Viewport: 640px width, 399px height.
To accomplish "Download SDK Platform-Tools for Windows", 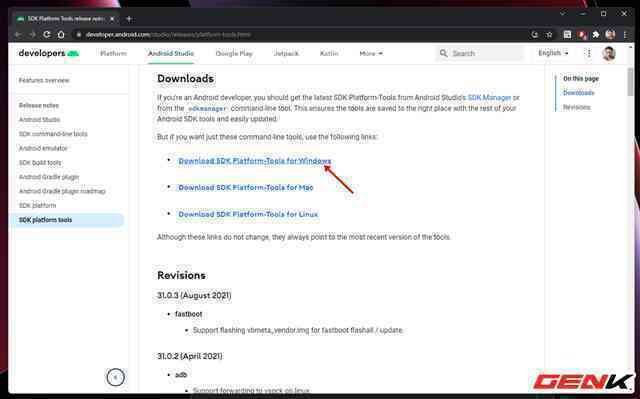I will pos(255,161).
